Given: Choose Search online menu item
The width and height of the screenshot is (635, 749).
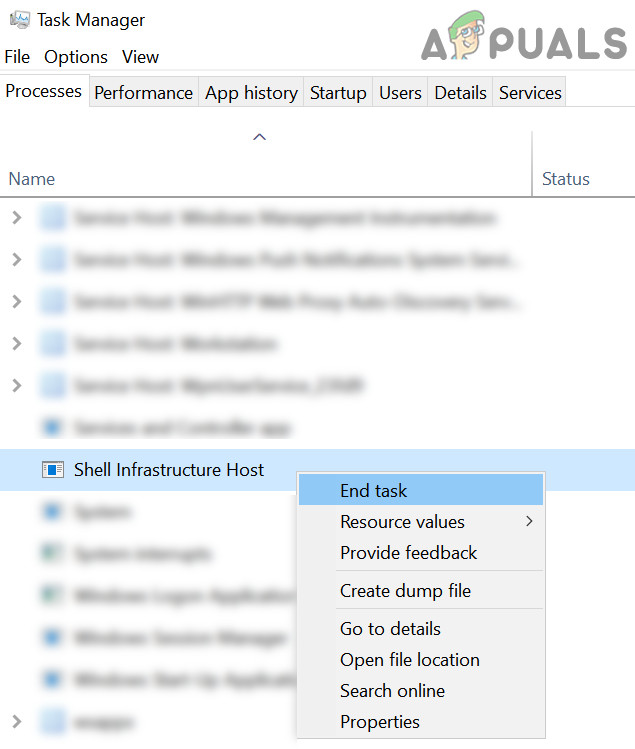Looking at the screenshot, I should (392, 690).
